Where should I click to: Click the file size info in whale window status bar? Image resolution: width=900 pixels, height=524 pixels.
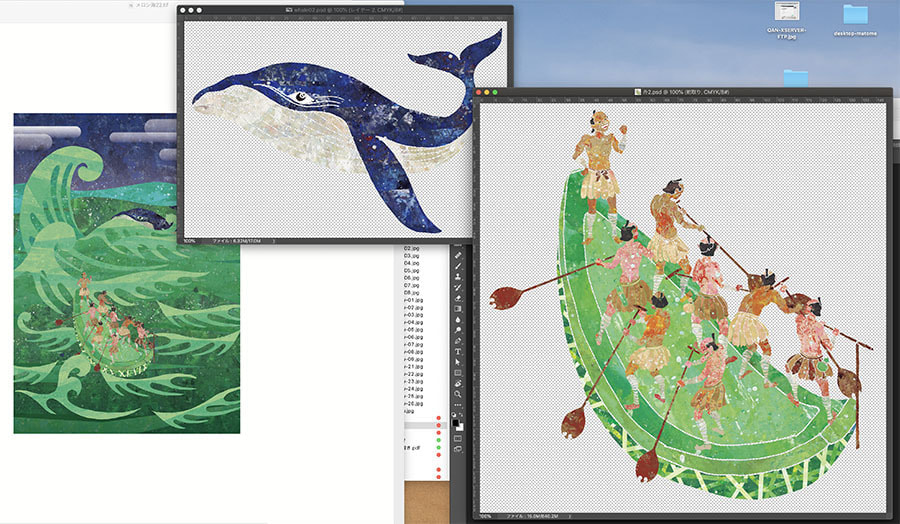(236, 241)
